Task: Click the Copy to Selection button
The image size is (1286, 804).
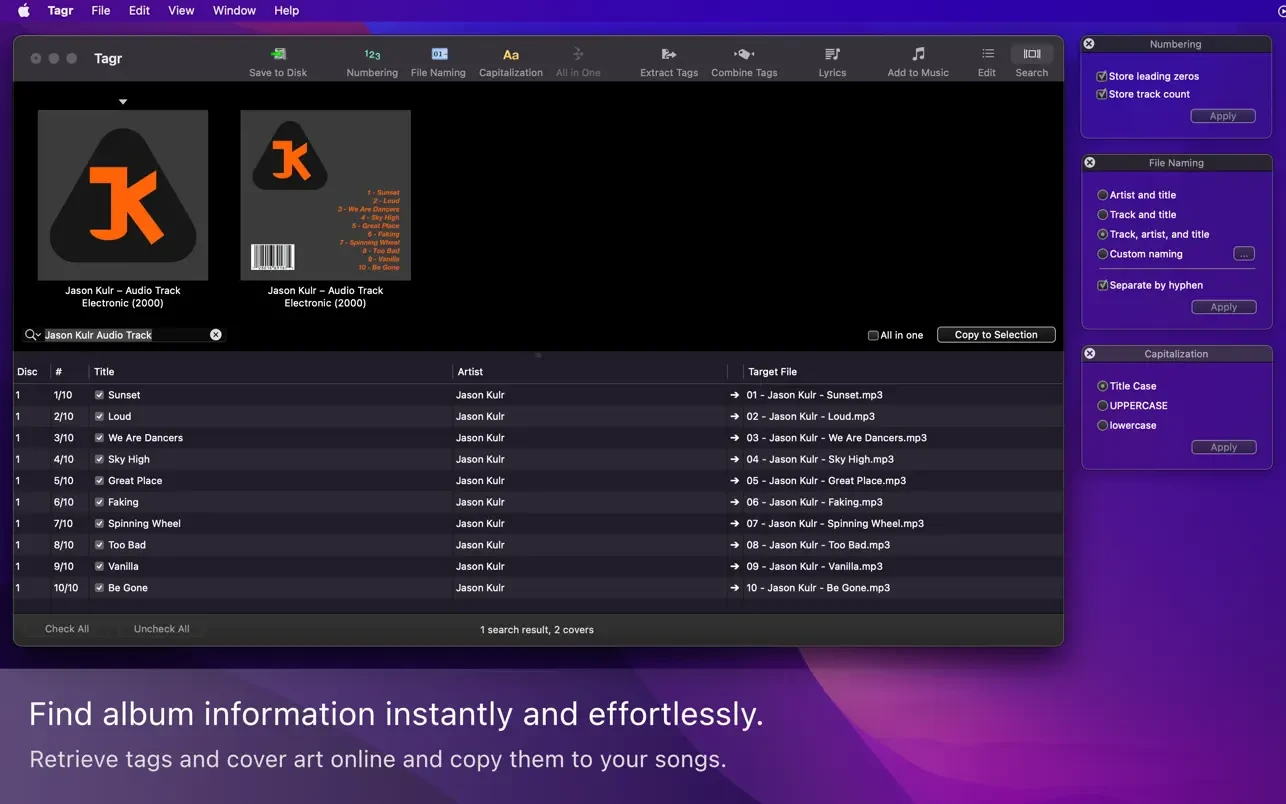Action: (x=995, y=335)
